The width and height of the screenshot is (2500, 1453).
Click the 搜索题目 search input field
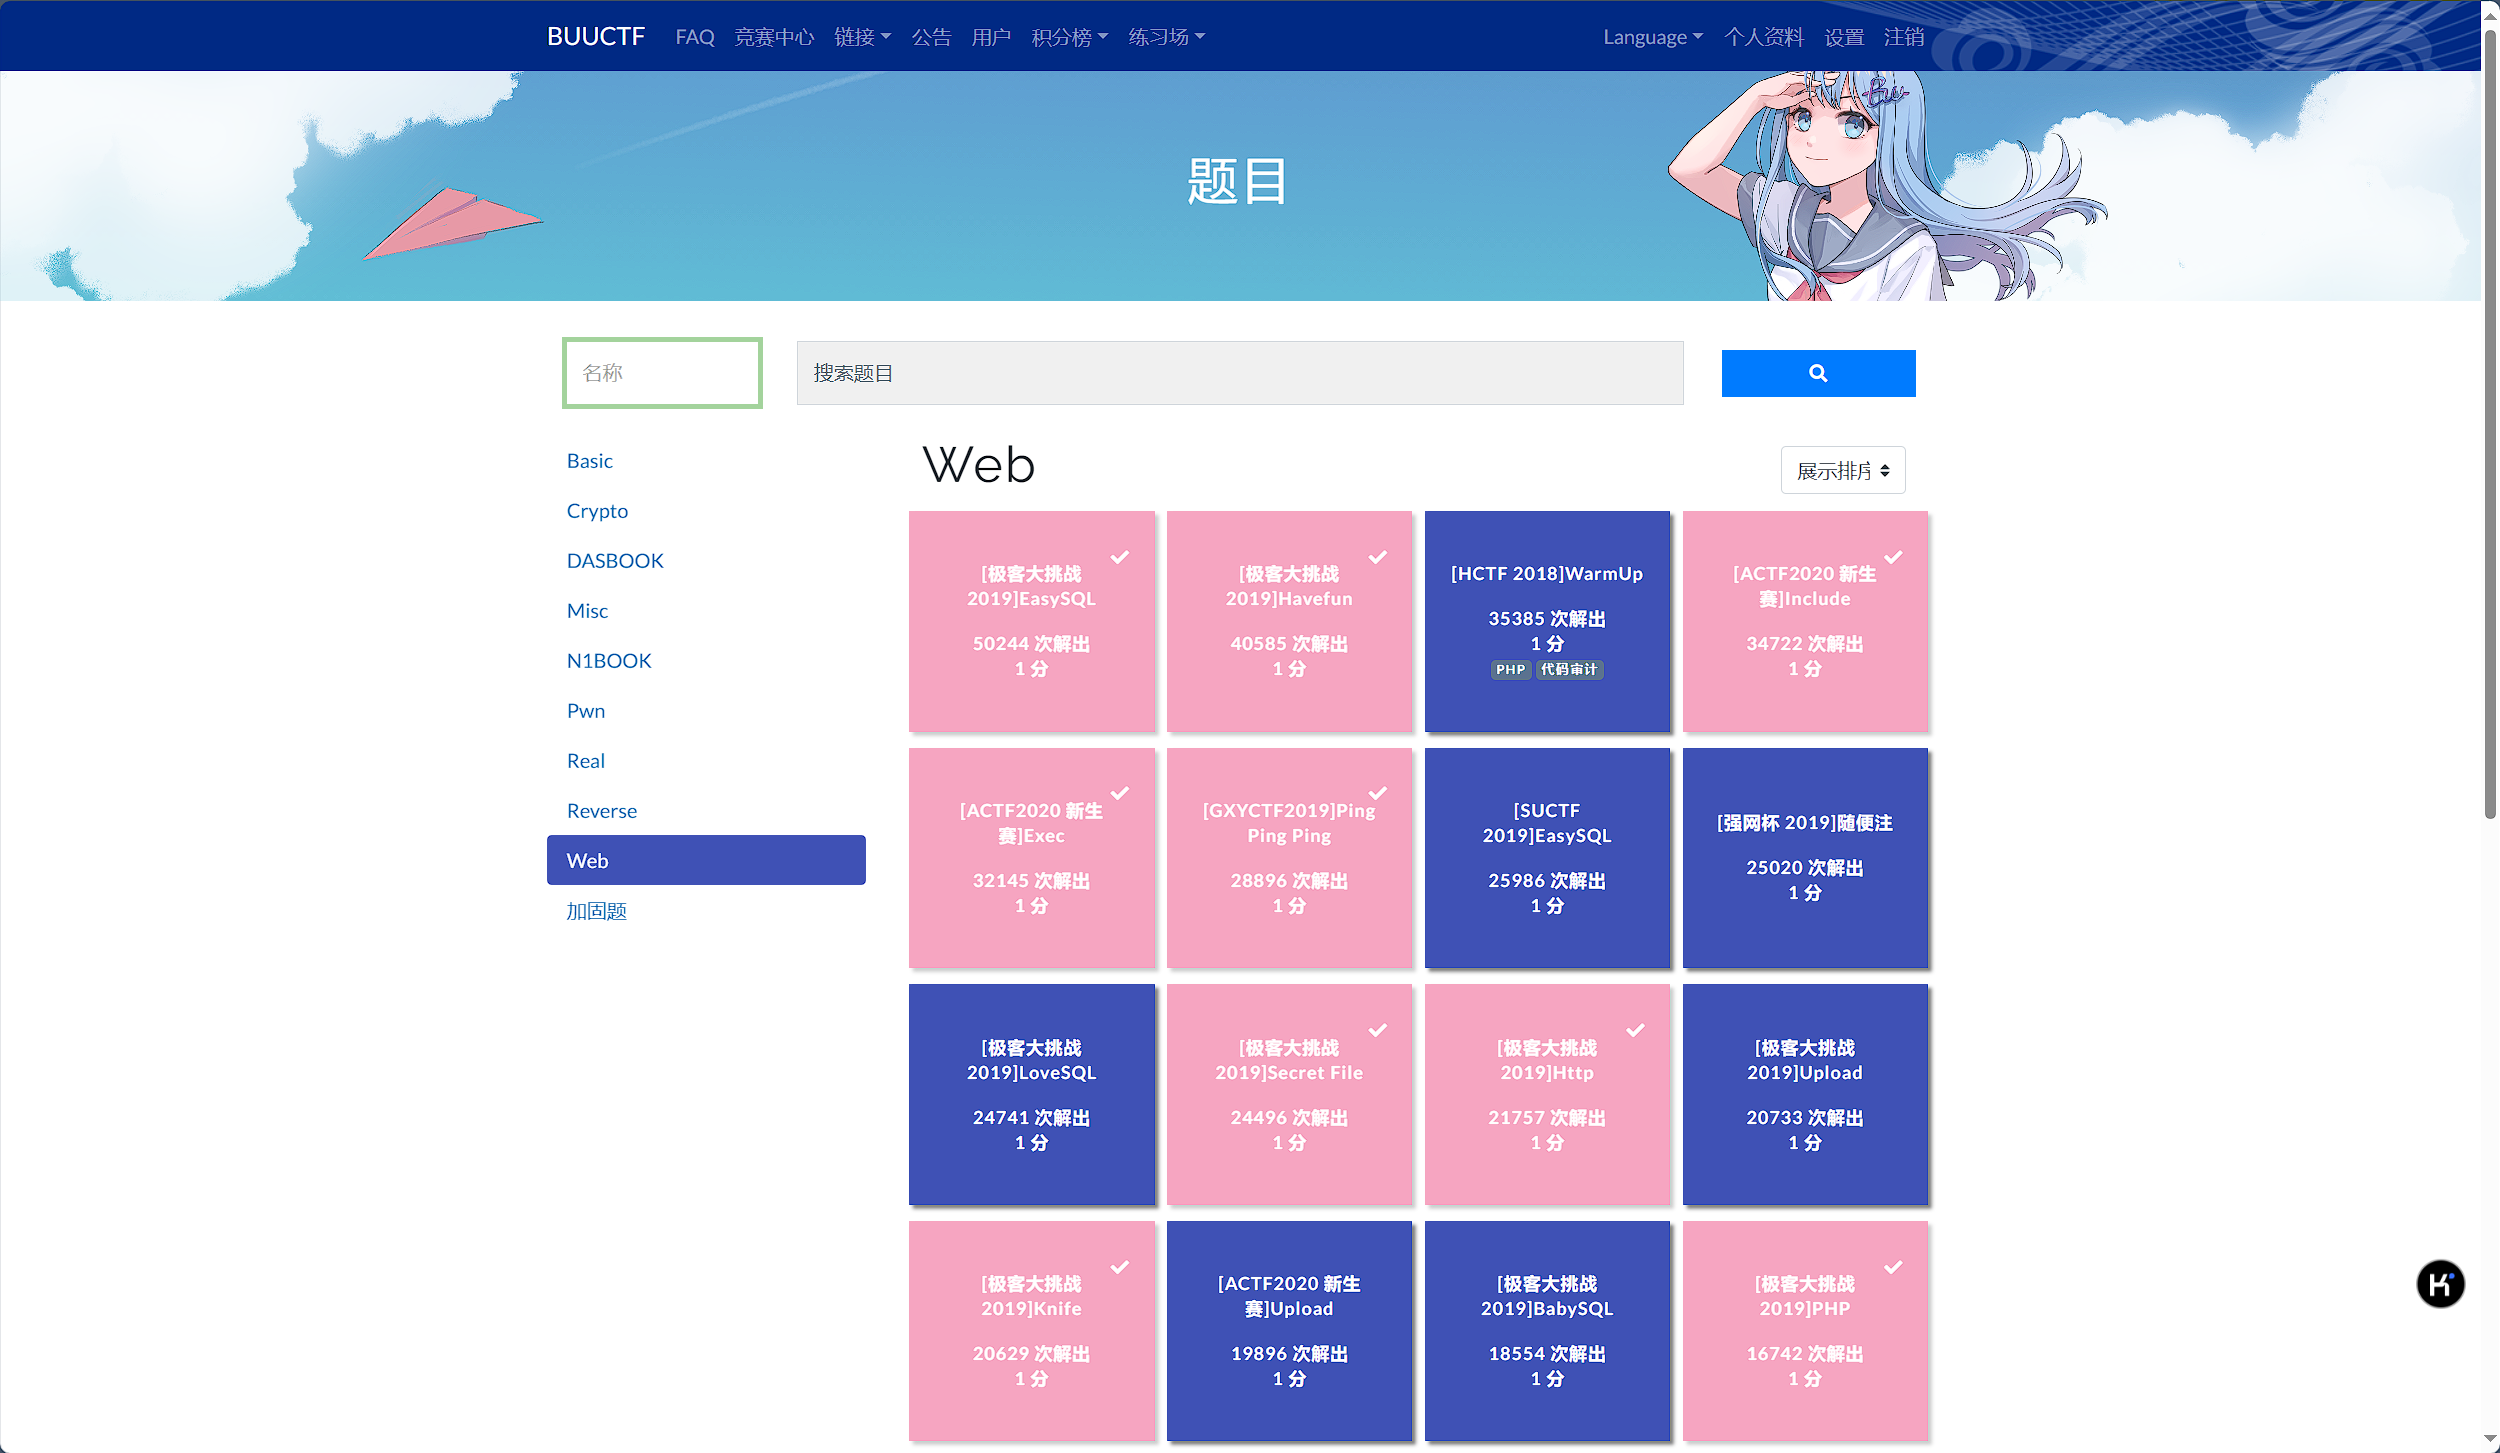[1239, 373]
